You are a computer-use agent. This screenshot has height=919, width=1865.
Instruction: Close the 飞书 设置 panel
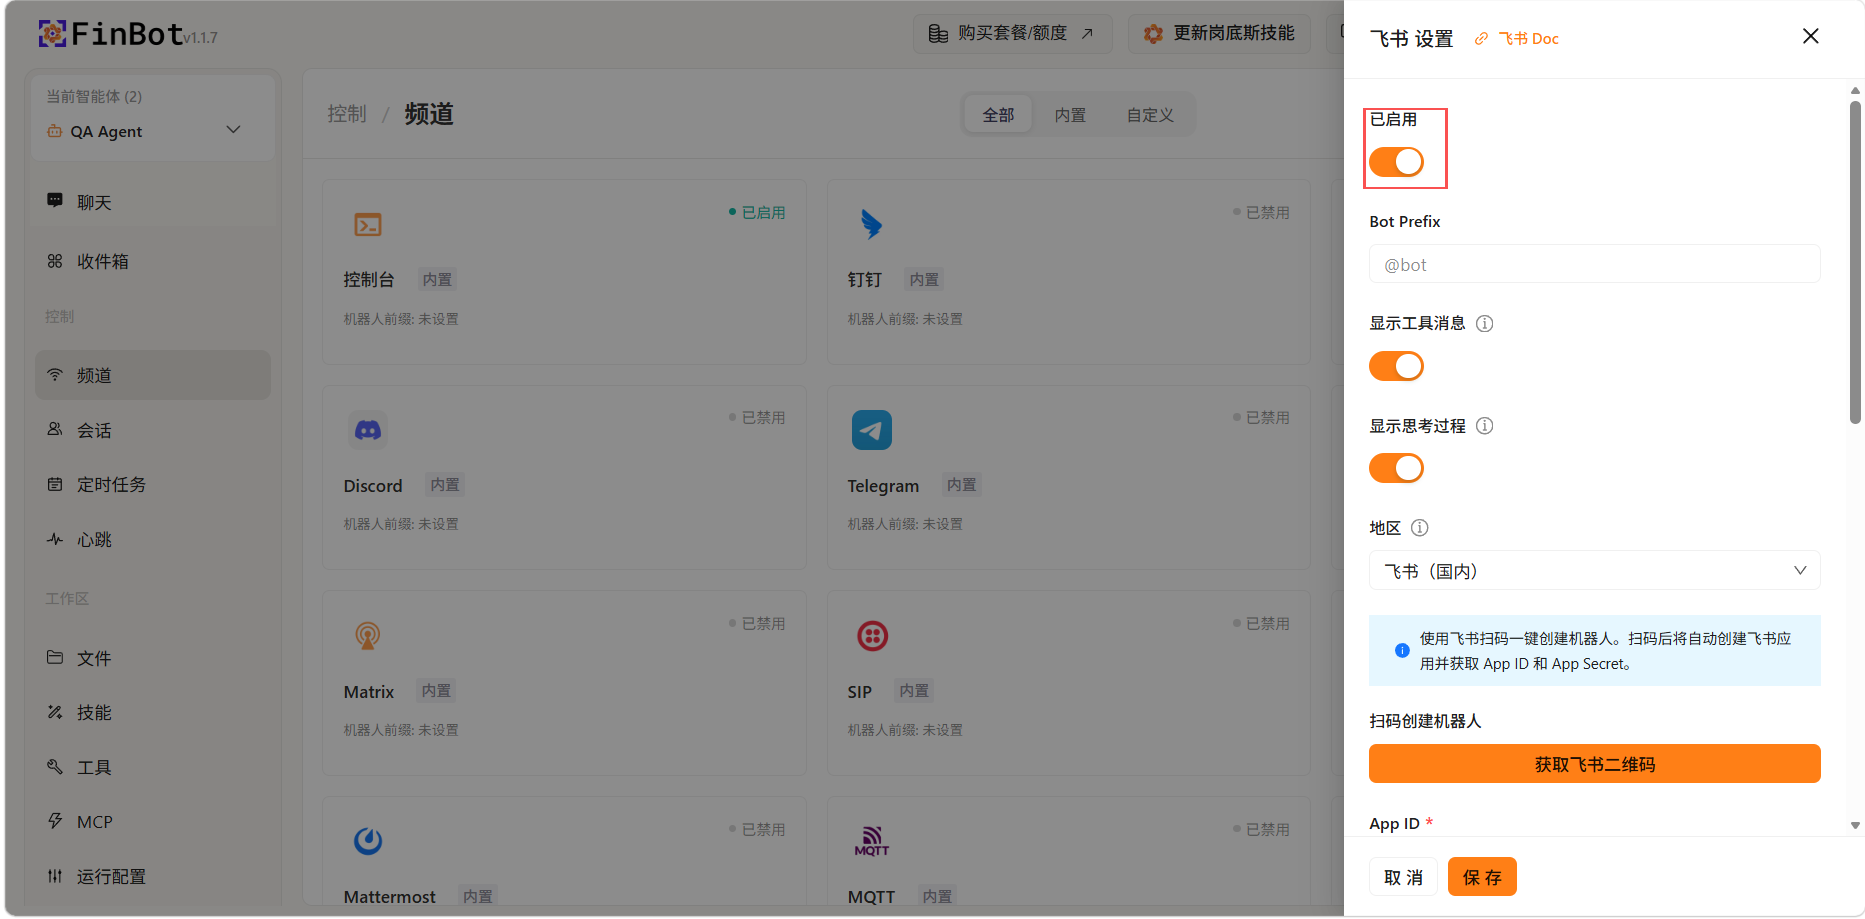pyautogui.click(x=1810, y=36)
